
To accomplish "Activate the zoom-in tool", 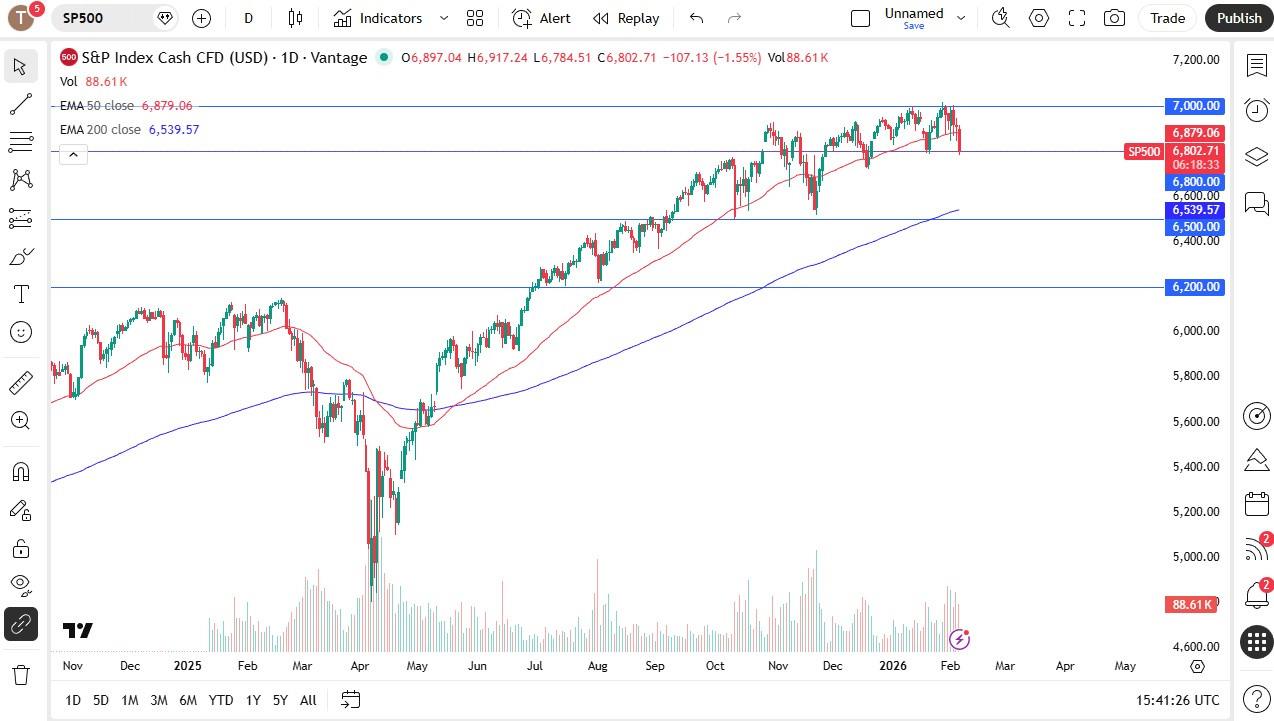I will (x=20, y=420).
